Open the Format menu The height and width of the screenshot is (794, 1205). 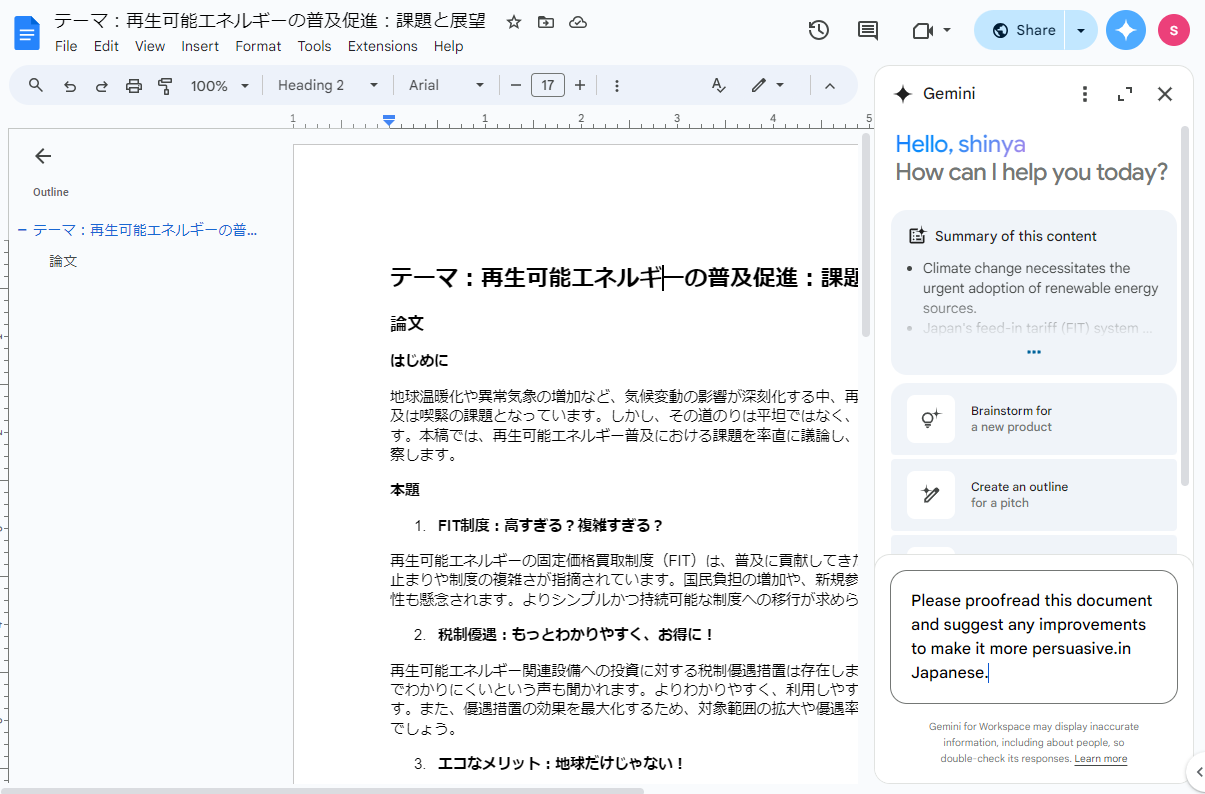(258, 46)
